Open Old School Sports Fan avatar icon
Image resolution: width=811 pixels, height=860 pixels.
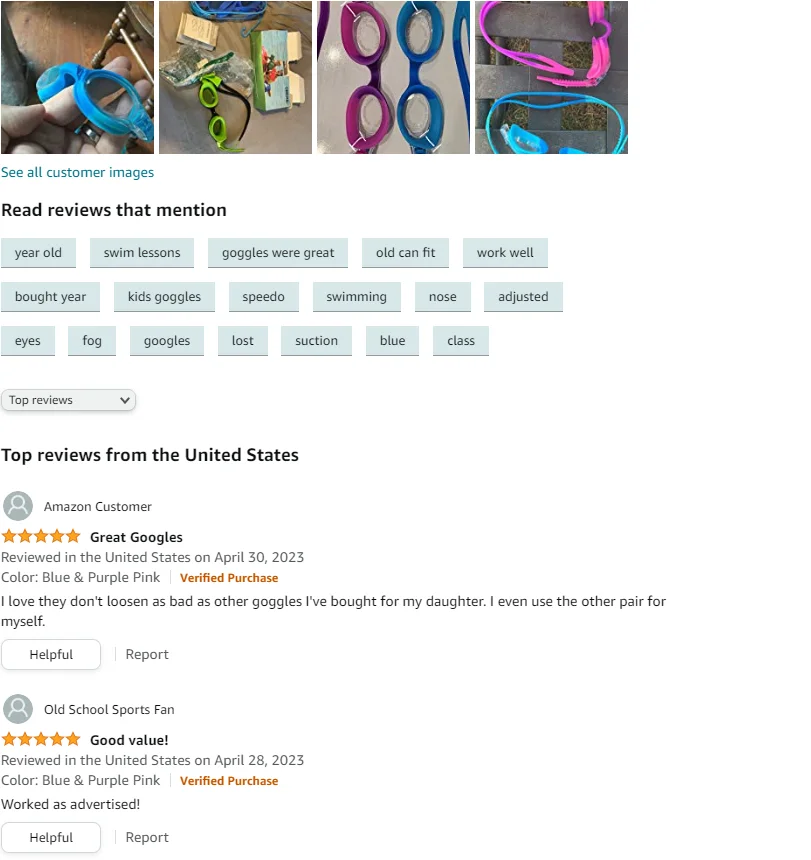(x=18, y=709)
